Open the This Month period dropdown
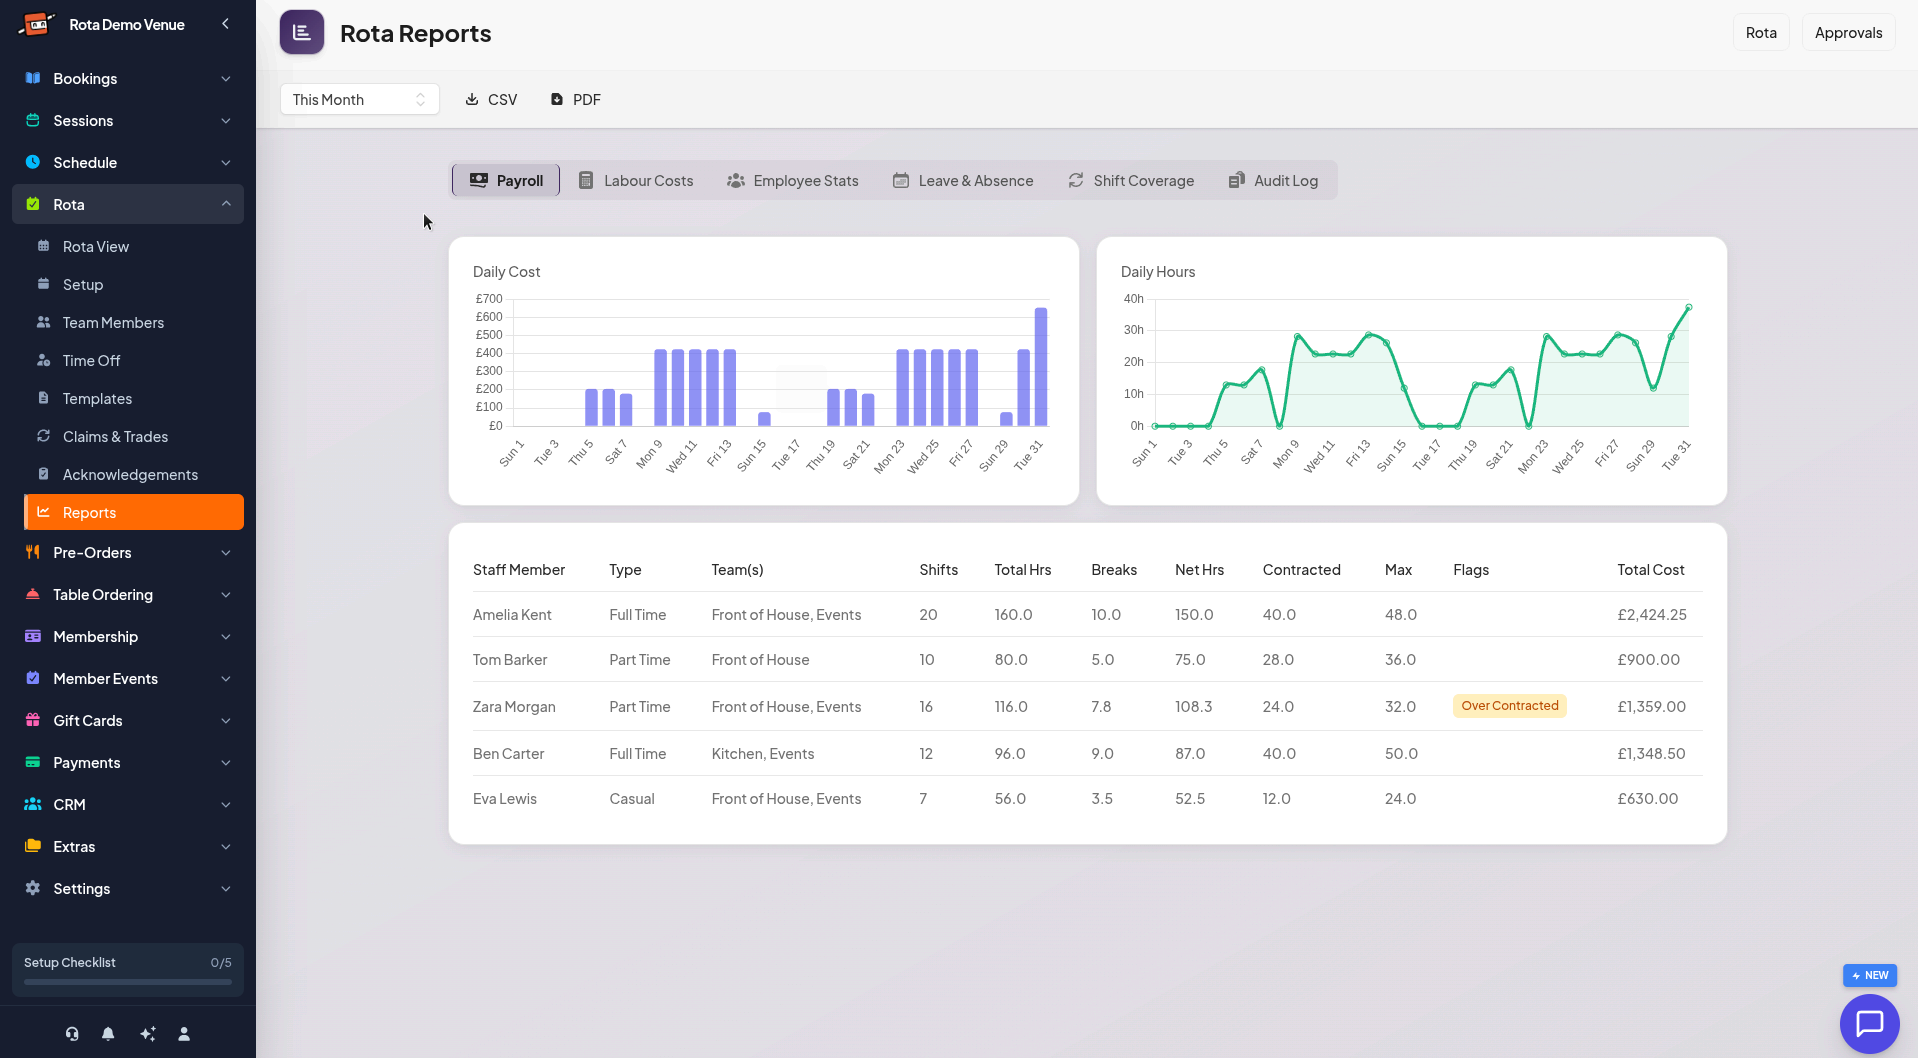 tap(359, 100)
